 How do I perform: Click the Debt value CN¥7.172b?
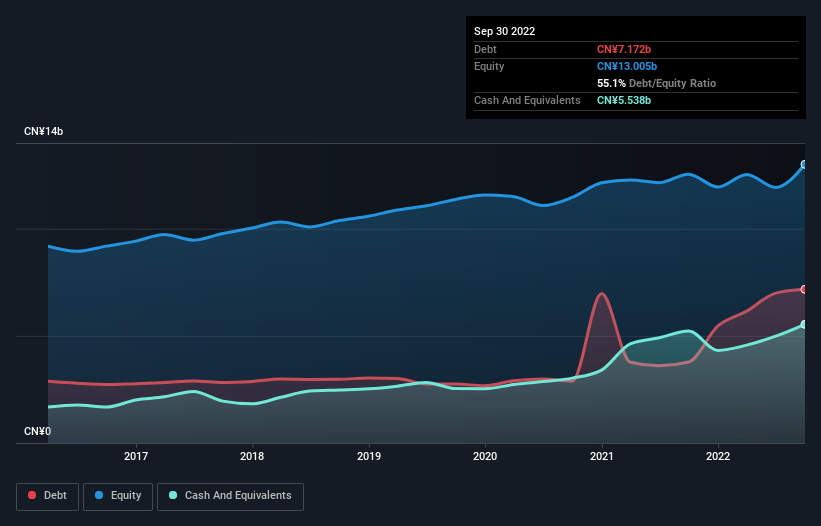pyautogui.click(x=624, y=49)
